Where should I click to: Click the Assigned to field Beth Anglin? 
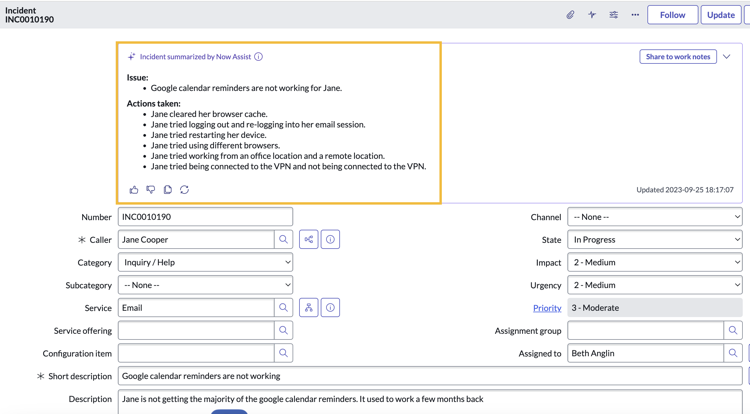[x=646, y=353]
